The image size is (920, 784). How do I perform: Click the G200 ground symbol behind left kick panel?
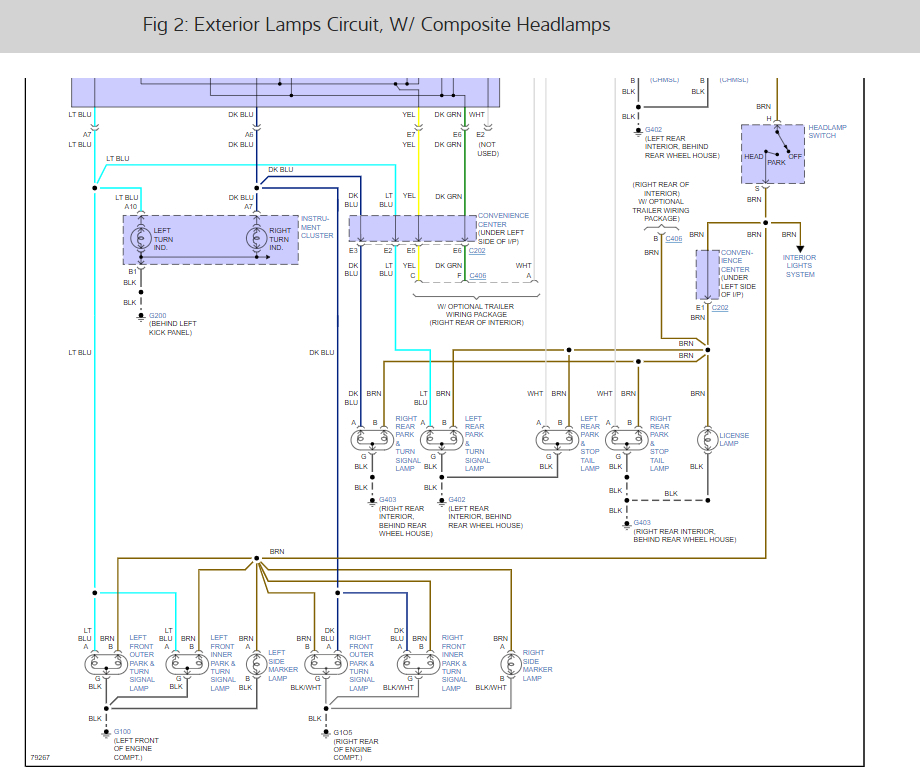(x=141, y=317)
